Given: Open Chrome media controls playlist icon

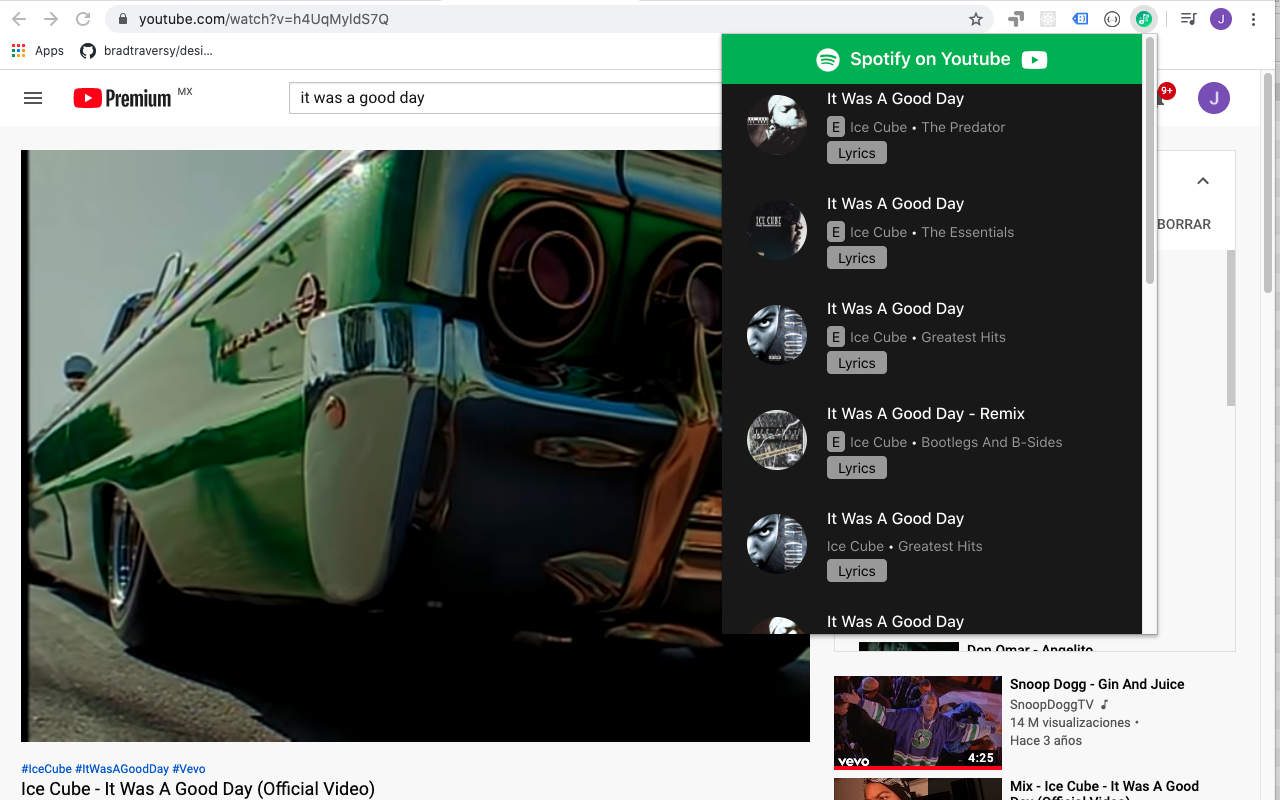Looking at the screenshot, I should (x=1188, y=19).
